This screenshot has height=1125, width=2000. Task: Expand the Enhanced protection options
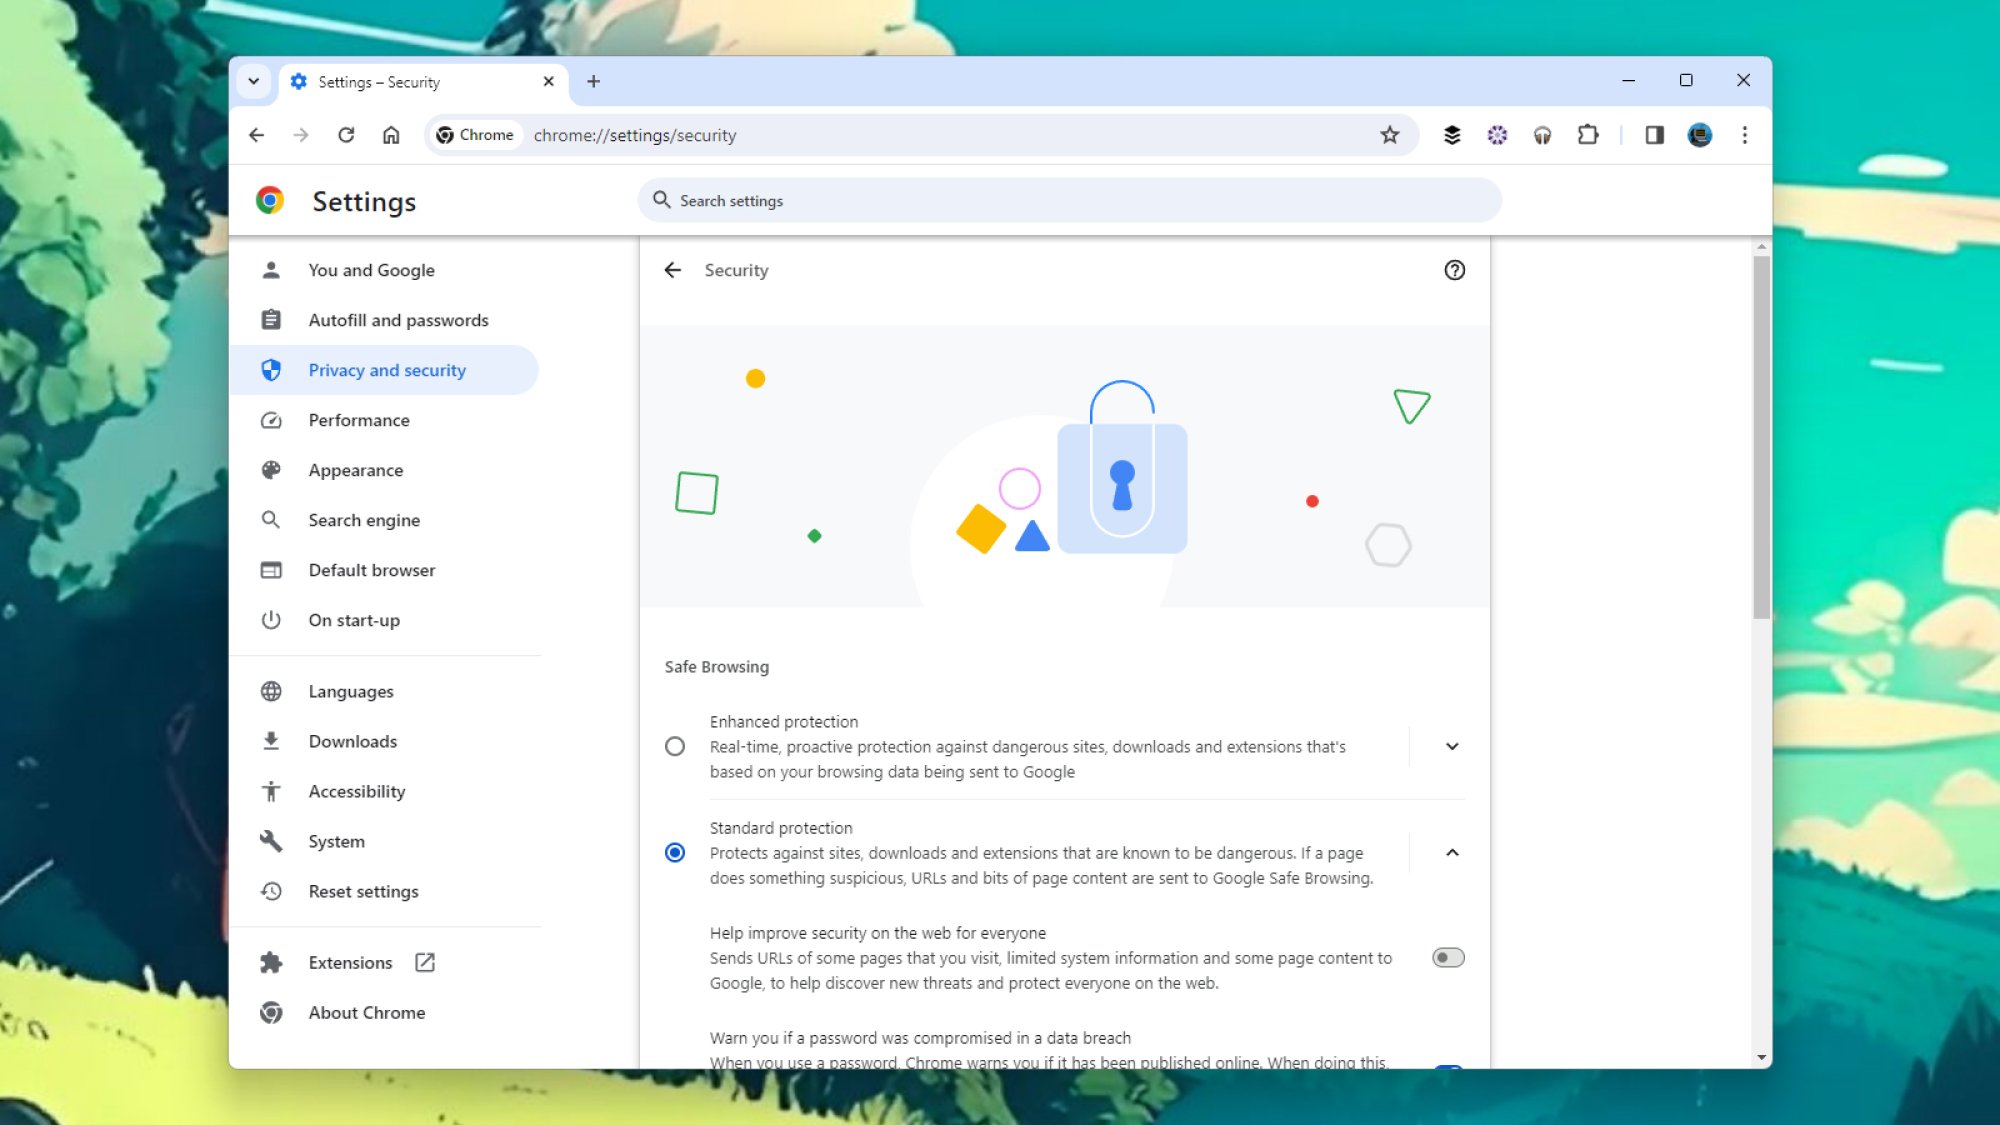tap(1452, 747)
